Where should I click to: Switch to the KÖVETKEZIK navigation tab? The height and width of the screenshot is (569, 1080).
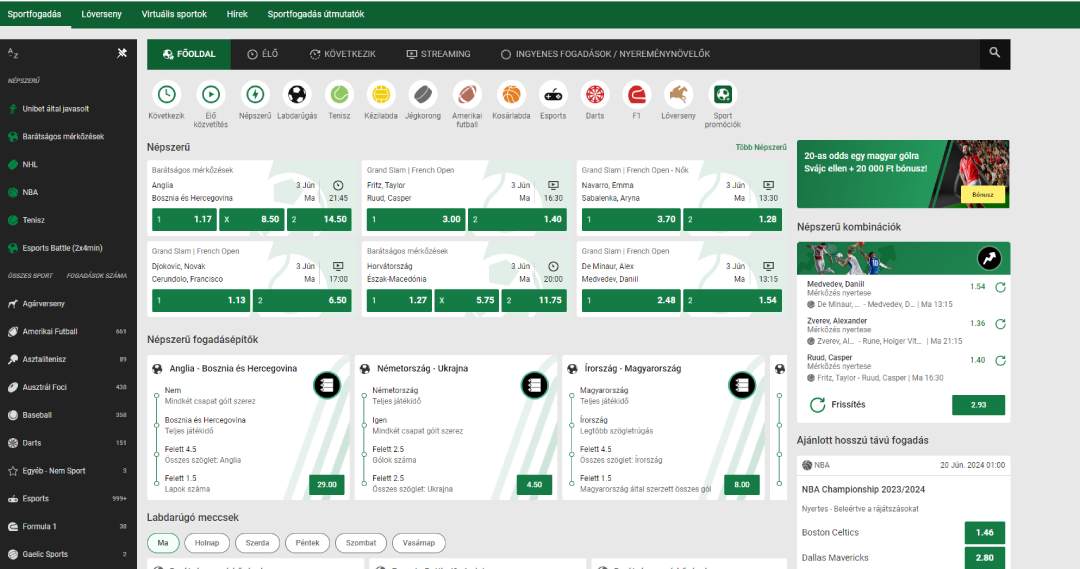click(342, 54)
